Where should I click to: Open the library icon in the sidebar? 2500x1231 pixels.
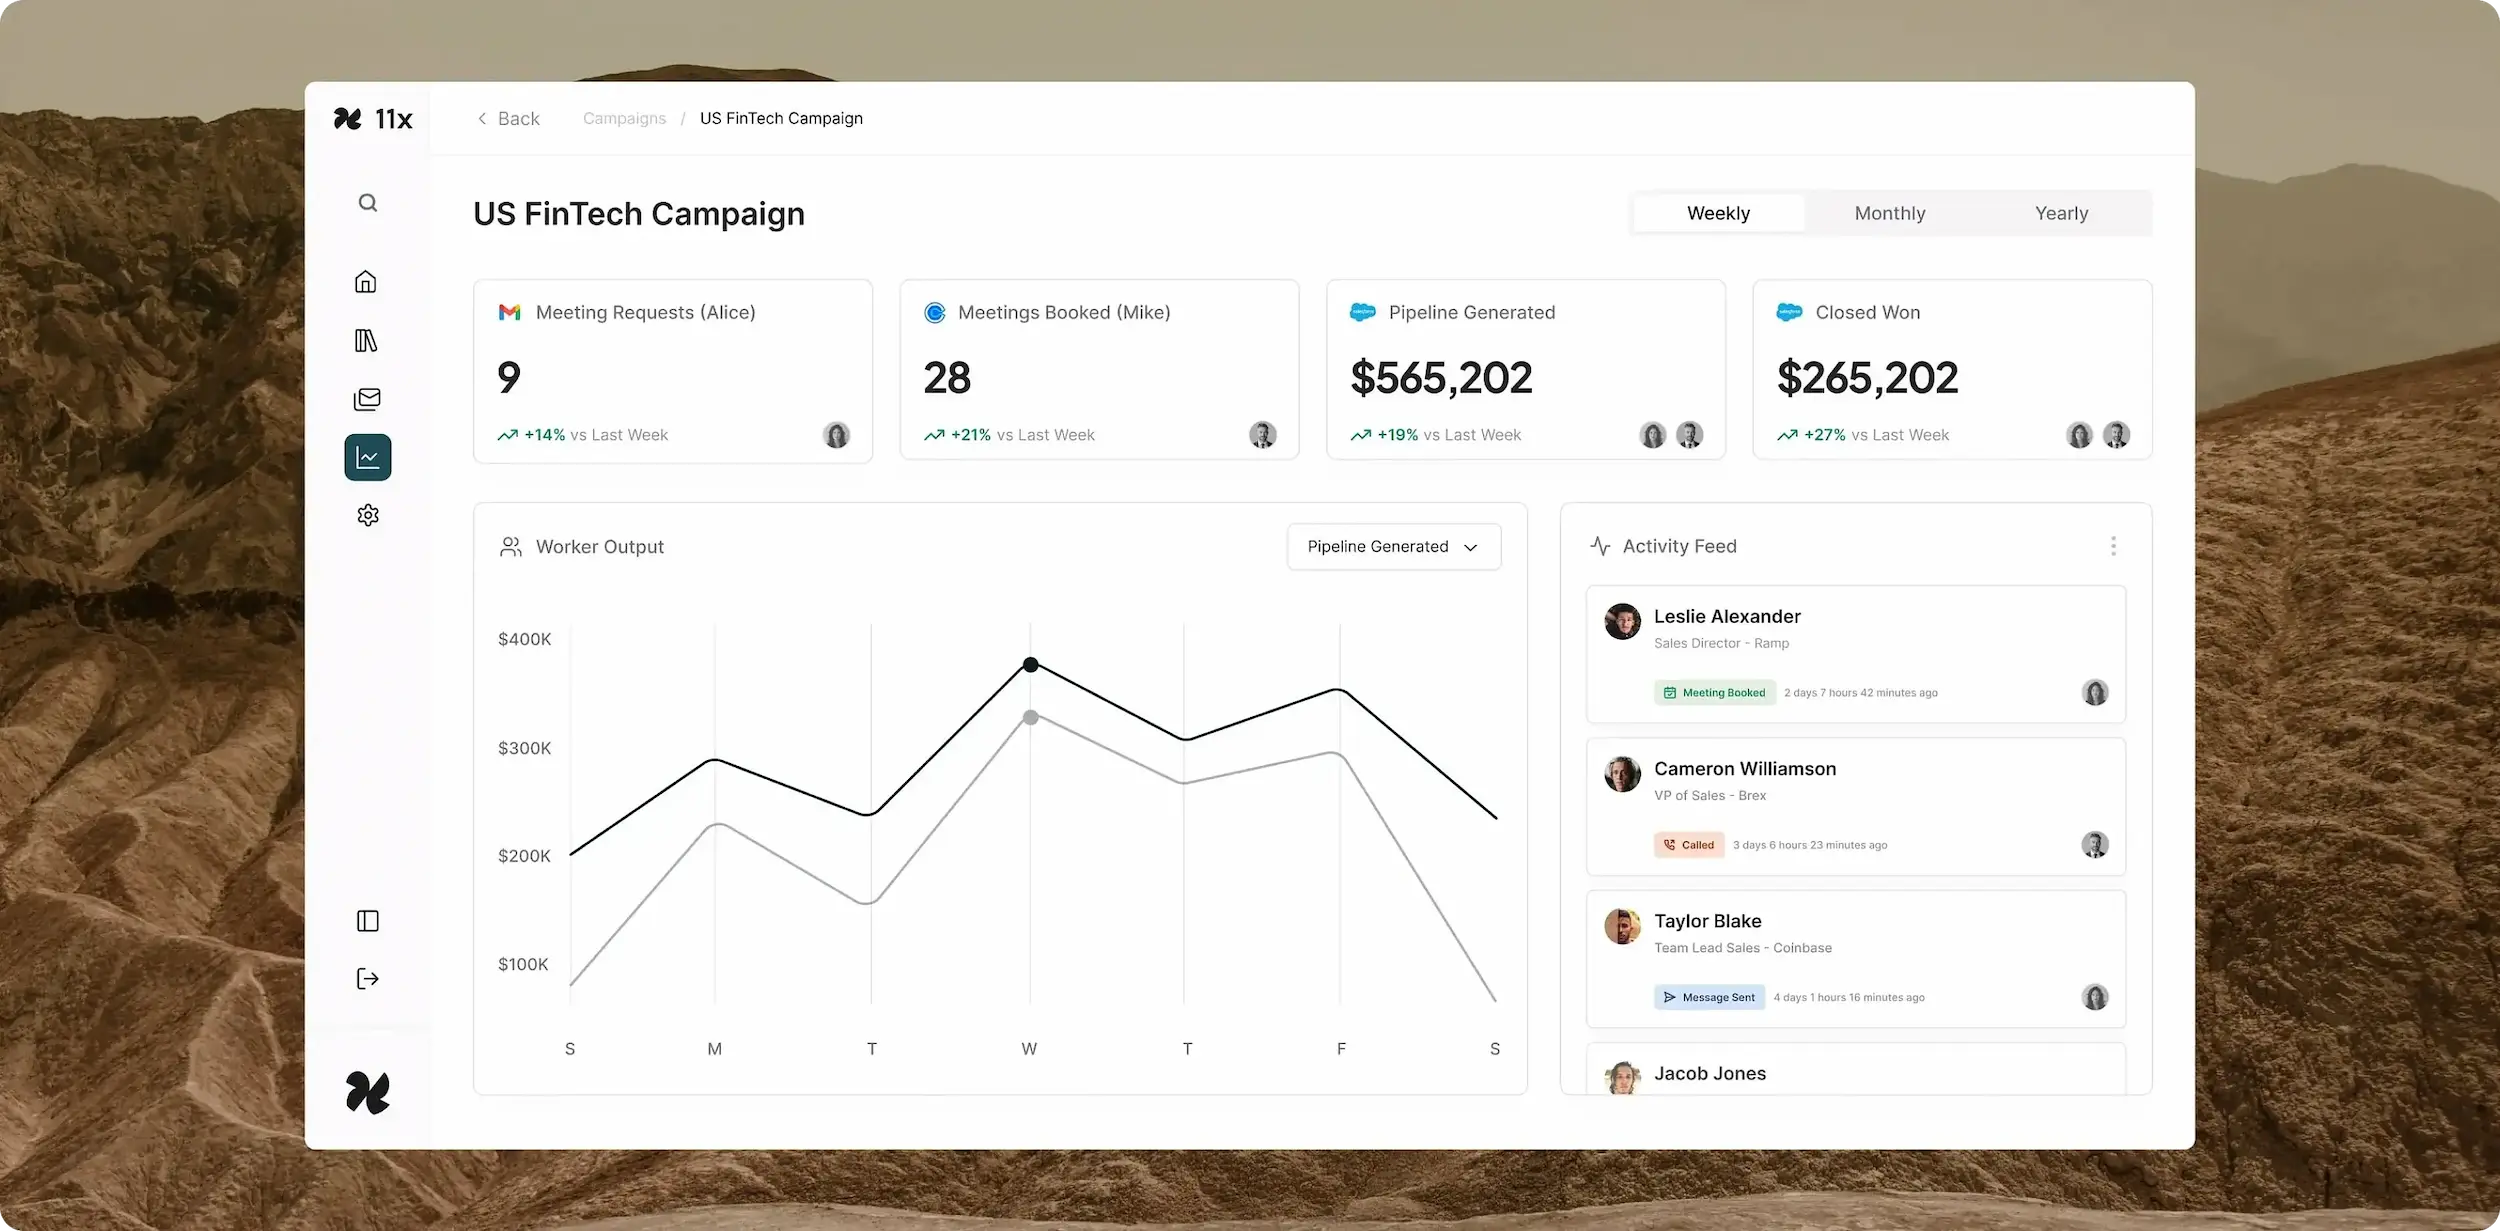click(x=366, y=340)
